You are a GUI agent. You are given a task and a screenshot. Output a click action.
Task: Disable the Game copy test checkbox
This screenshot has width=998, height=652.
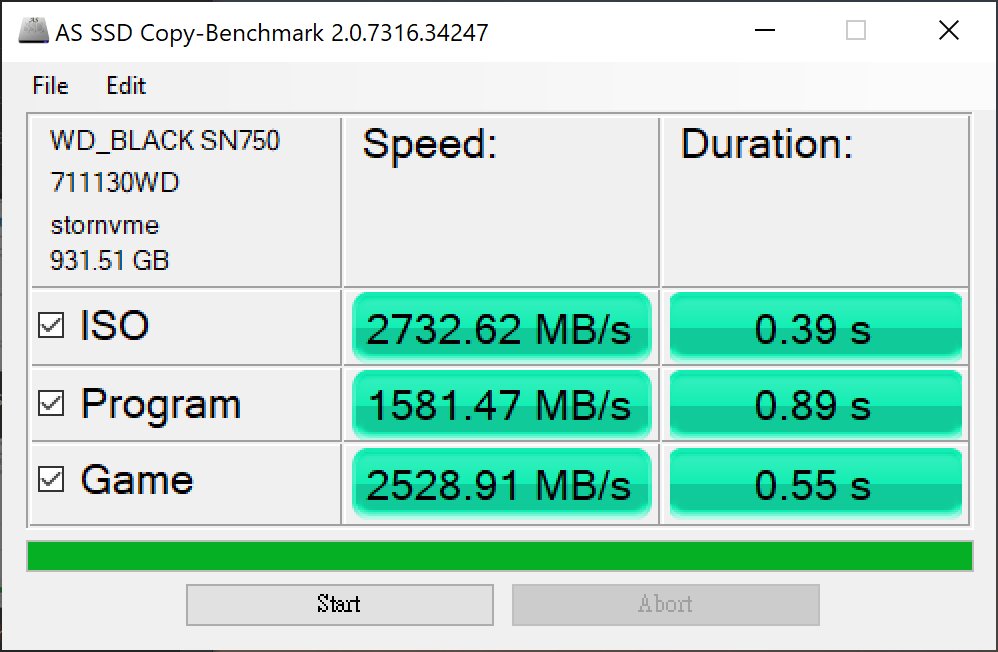(53, 480)
